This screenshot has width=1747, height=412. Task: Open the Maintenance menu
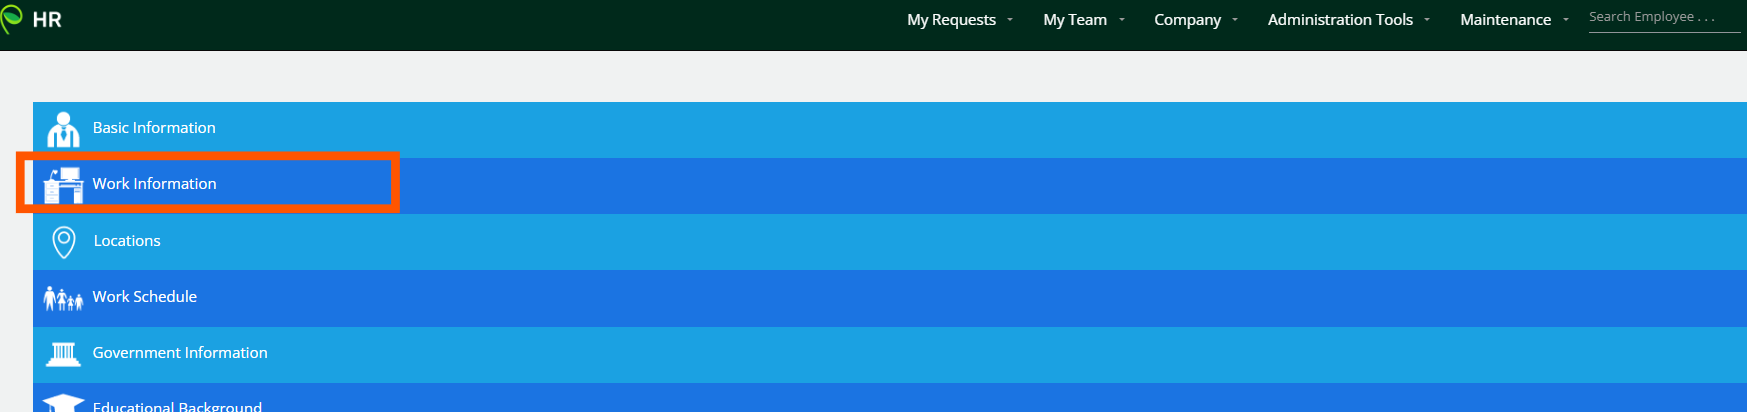1513,20
